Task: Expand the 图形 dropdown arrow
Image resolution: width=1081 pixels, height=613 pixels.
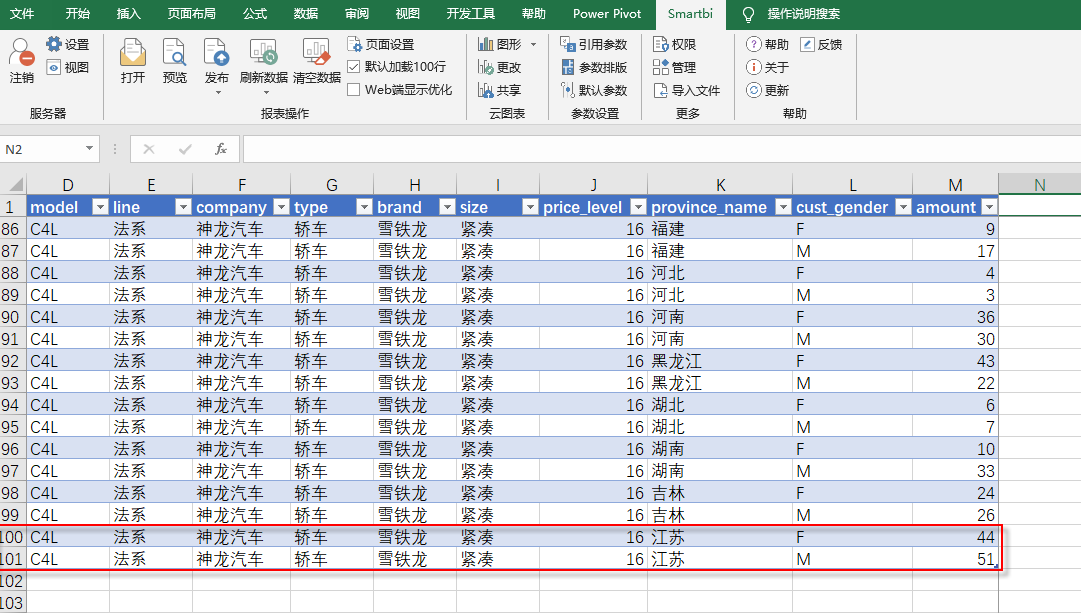Action: point(534,45)
